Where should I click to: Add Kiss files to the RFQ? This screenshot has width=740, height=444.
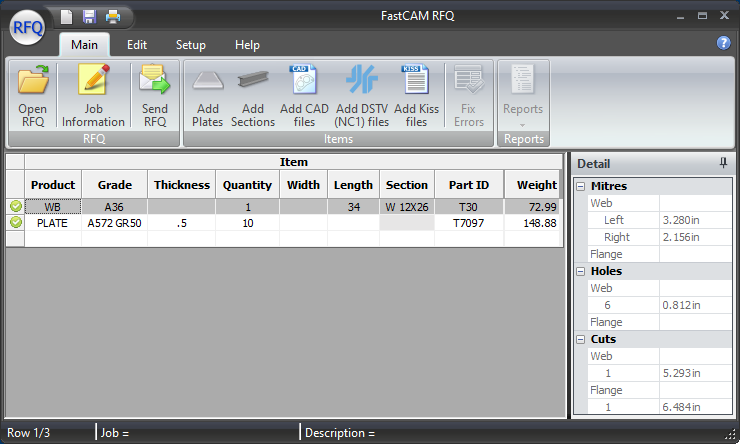click(416, 96)
